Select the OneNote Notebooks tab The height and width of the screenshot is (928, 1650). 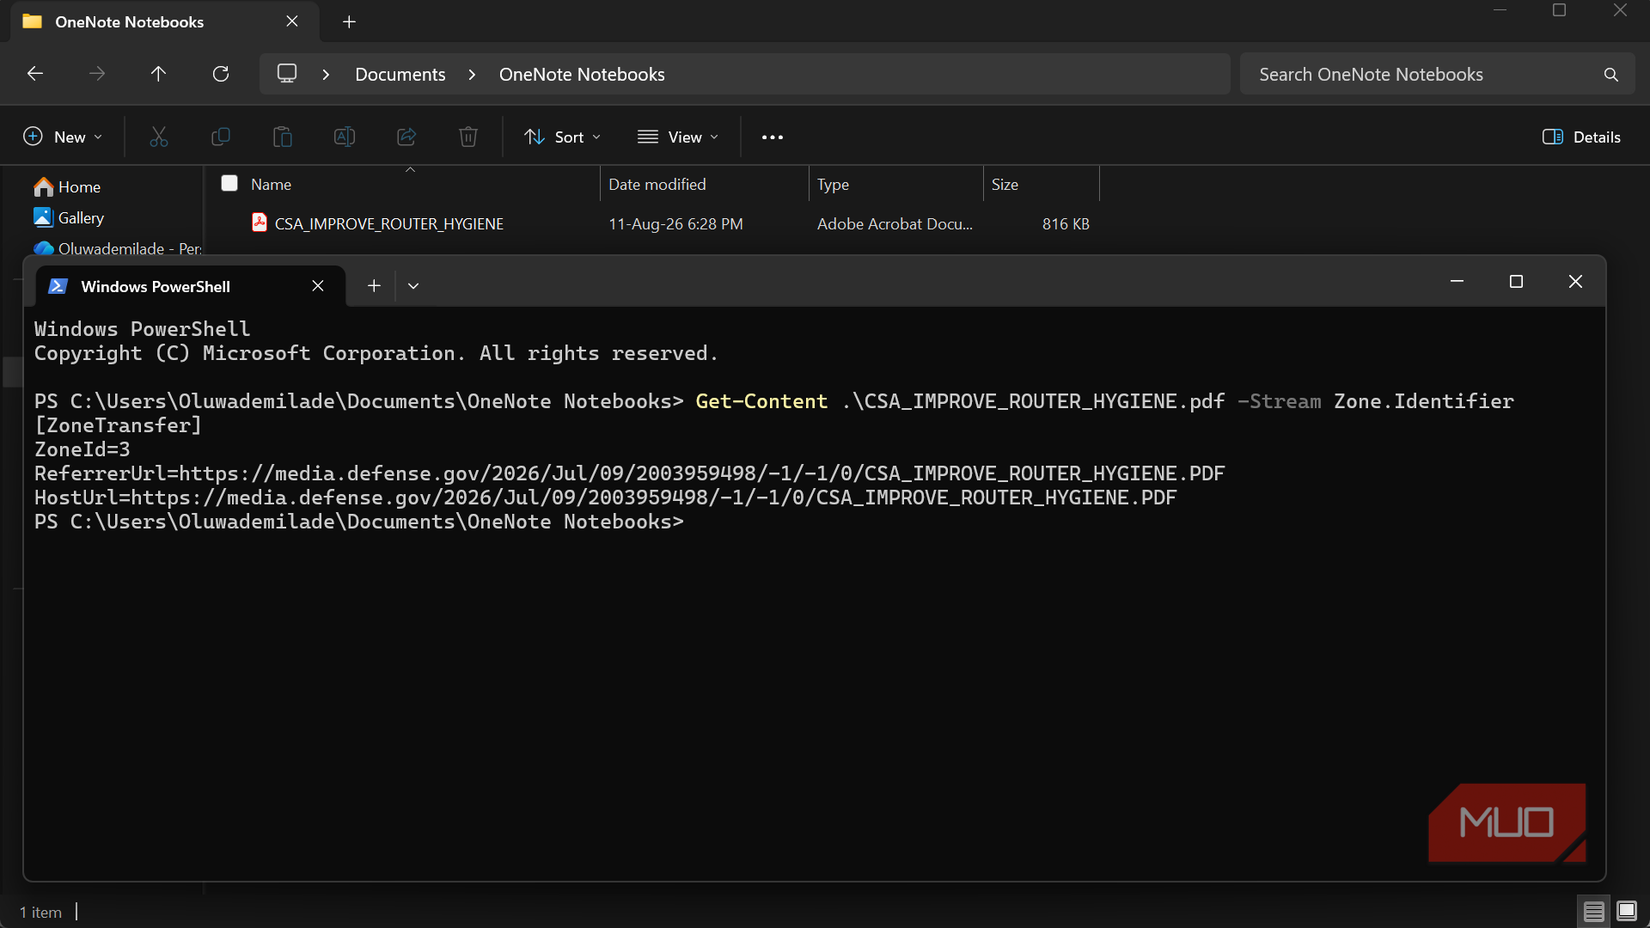coord(165,22)
